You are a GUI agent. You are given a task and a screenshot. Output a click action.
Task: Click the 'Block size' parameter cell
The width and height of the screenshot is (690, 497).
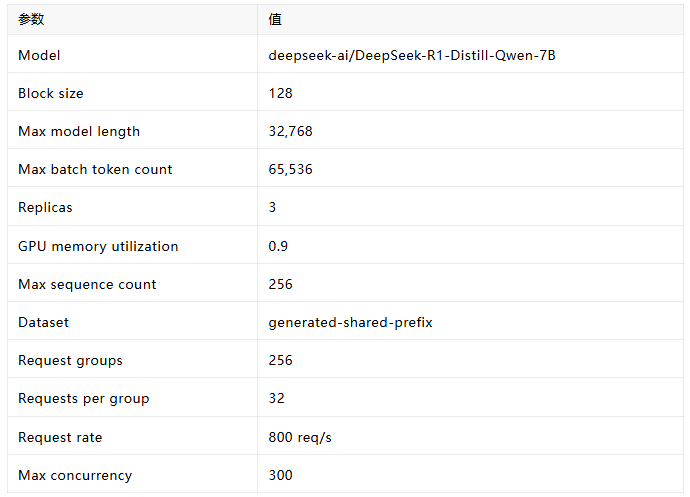click(132, 92)
